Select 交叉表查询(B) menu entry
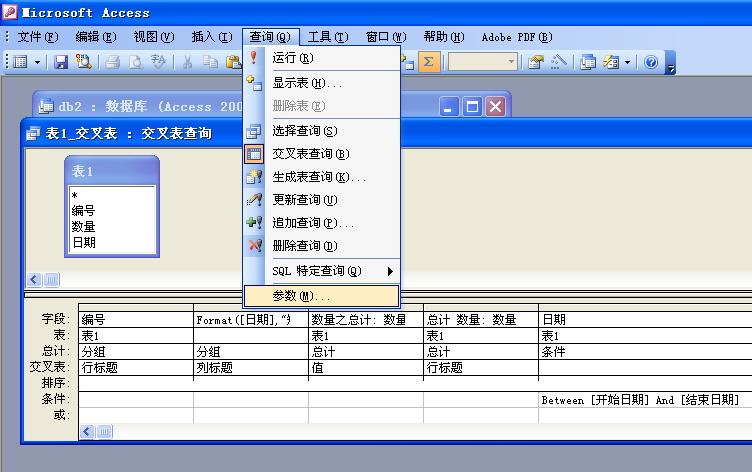This screenshot has width=752, height=472. (x=322, y=154)
